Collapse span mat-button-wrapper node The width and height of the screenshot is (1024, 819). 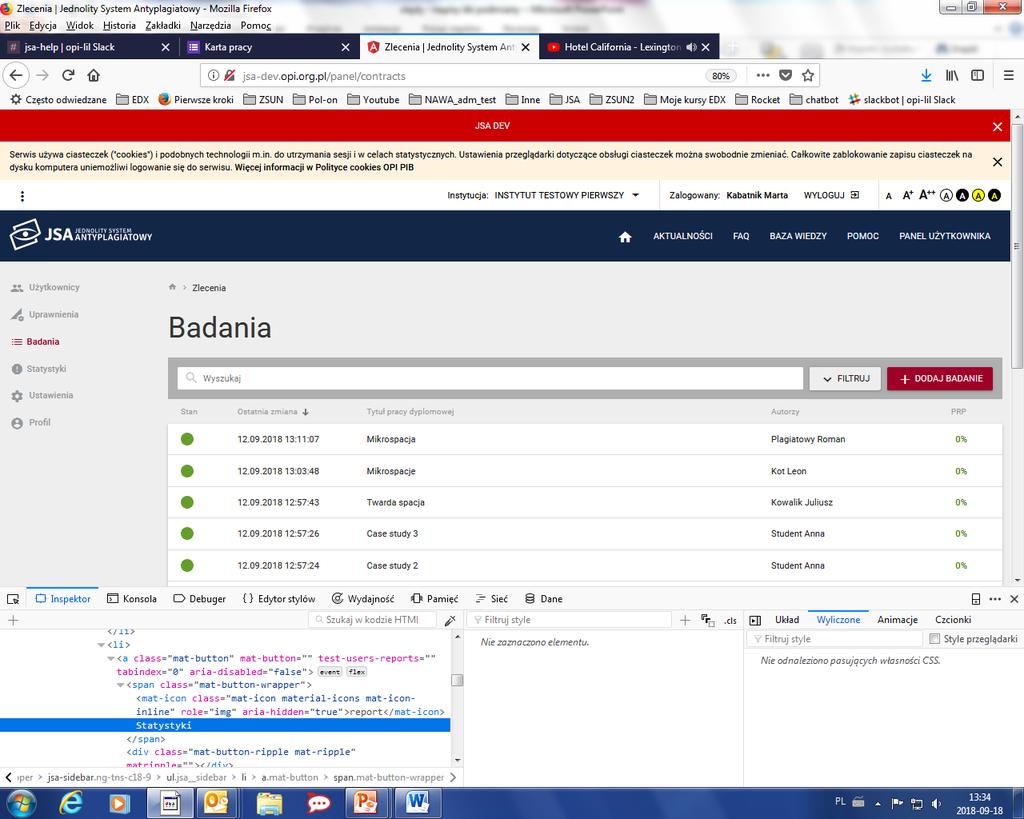(121, 685)
